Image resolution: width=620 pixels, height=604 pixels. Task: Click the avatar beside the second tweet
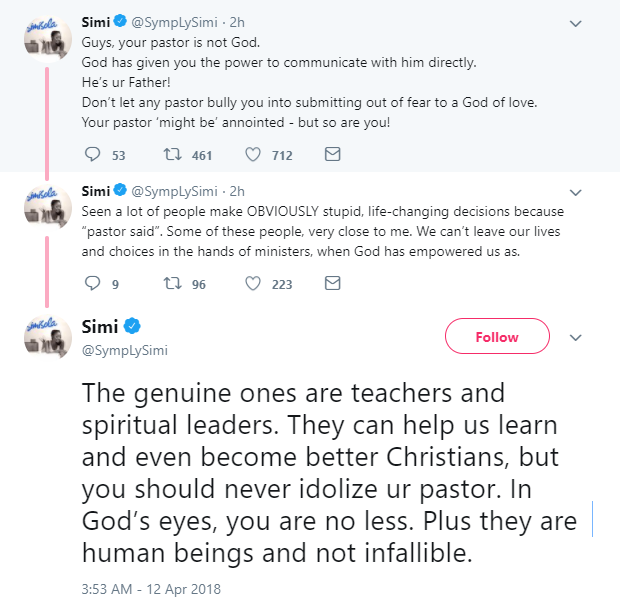coord(46,208)
